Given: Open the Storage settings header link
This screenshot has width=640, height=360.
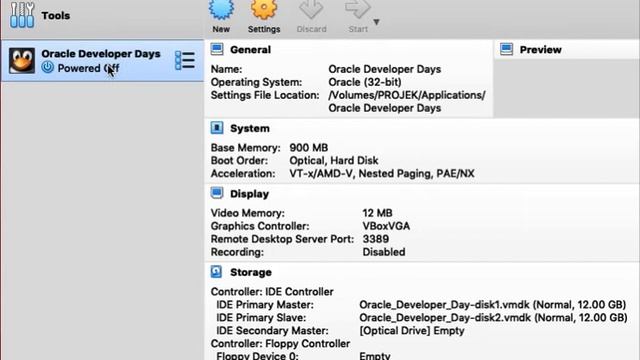Looking at the screenshot, I should [x=251, y=272].
